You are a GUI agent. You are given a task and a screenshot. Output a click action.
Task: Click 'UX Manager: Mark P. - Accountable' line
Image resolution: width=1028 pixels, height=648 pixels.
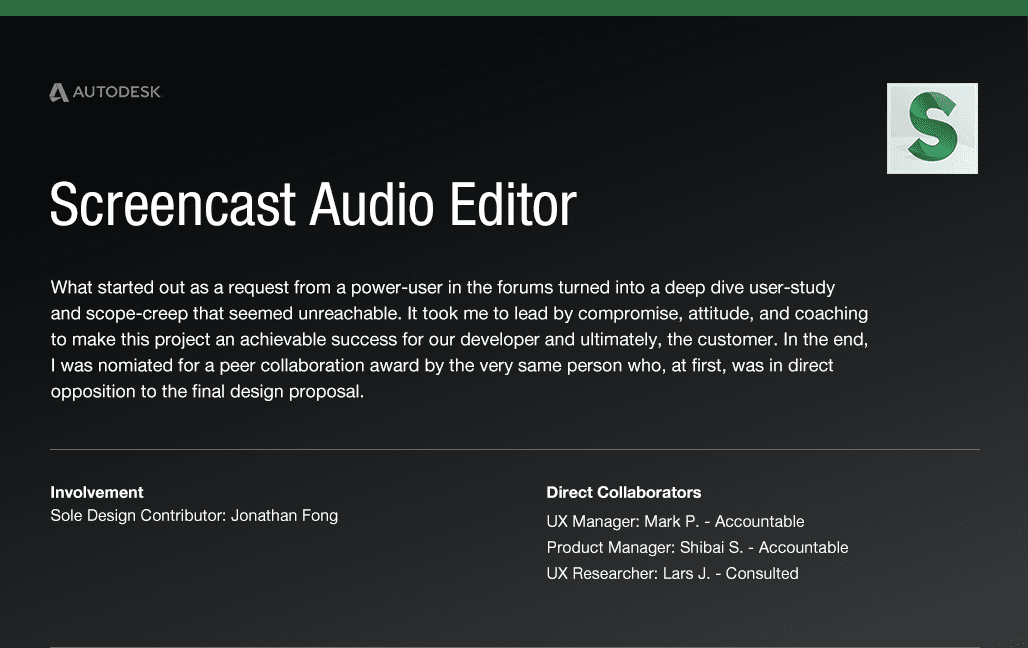[675, 521]
